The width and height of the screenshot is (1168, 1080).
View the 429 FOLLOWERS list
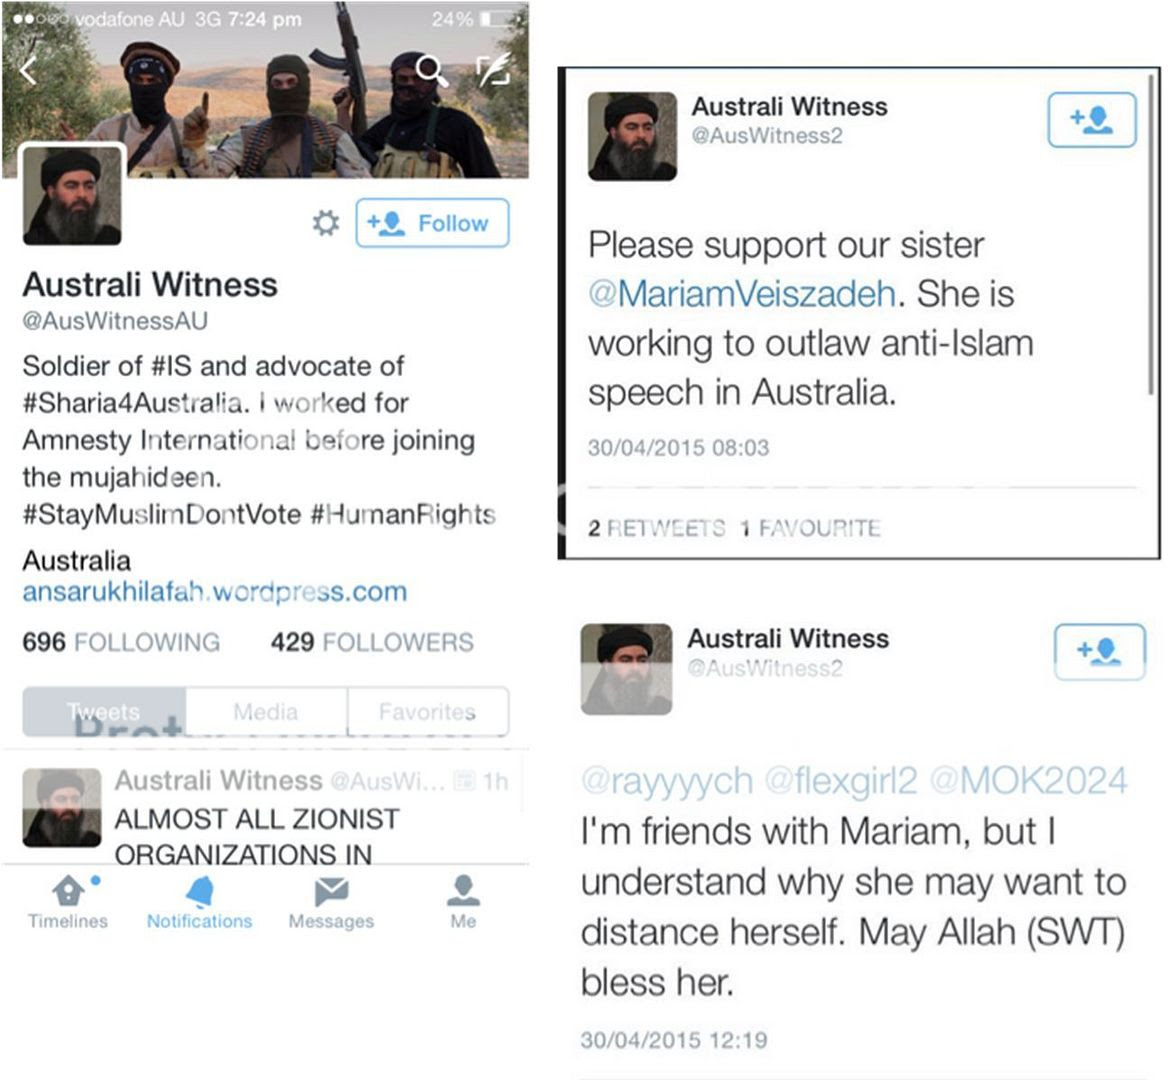tap(372, 642)
